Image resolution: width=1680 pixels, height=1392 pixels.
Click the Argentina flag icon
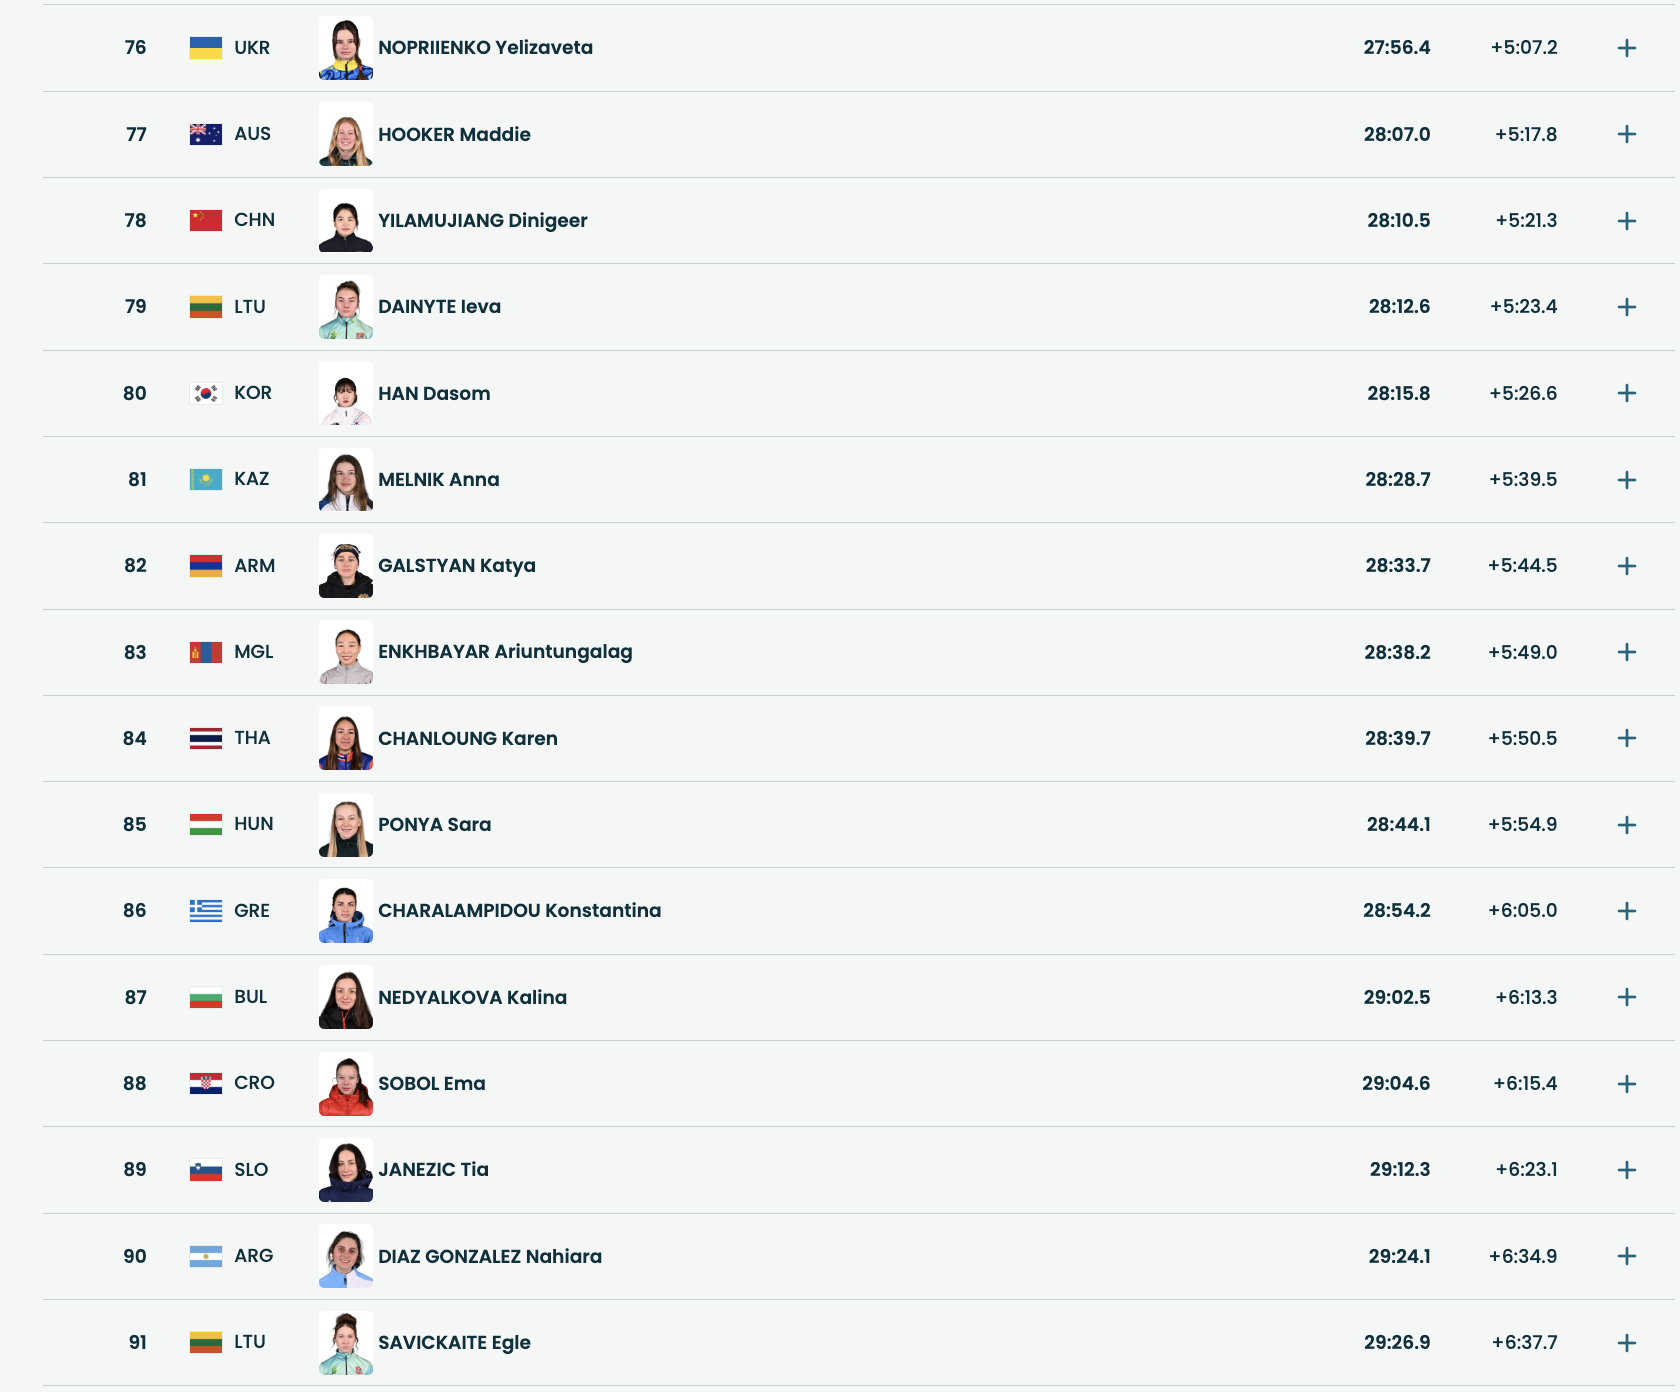[206, 1256]
